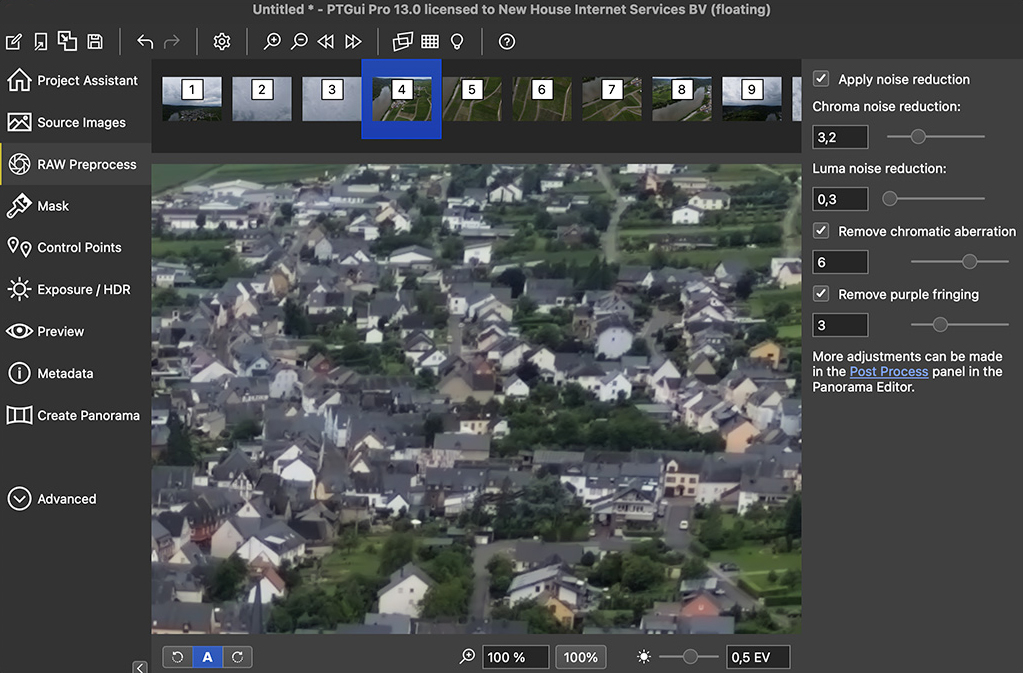Click the new project icon

point(14,42)
